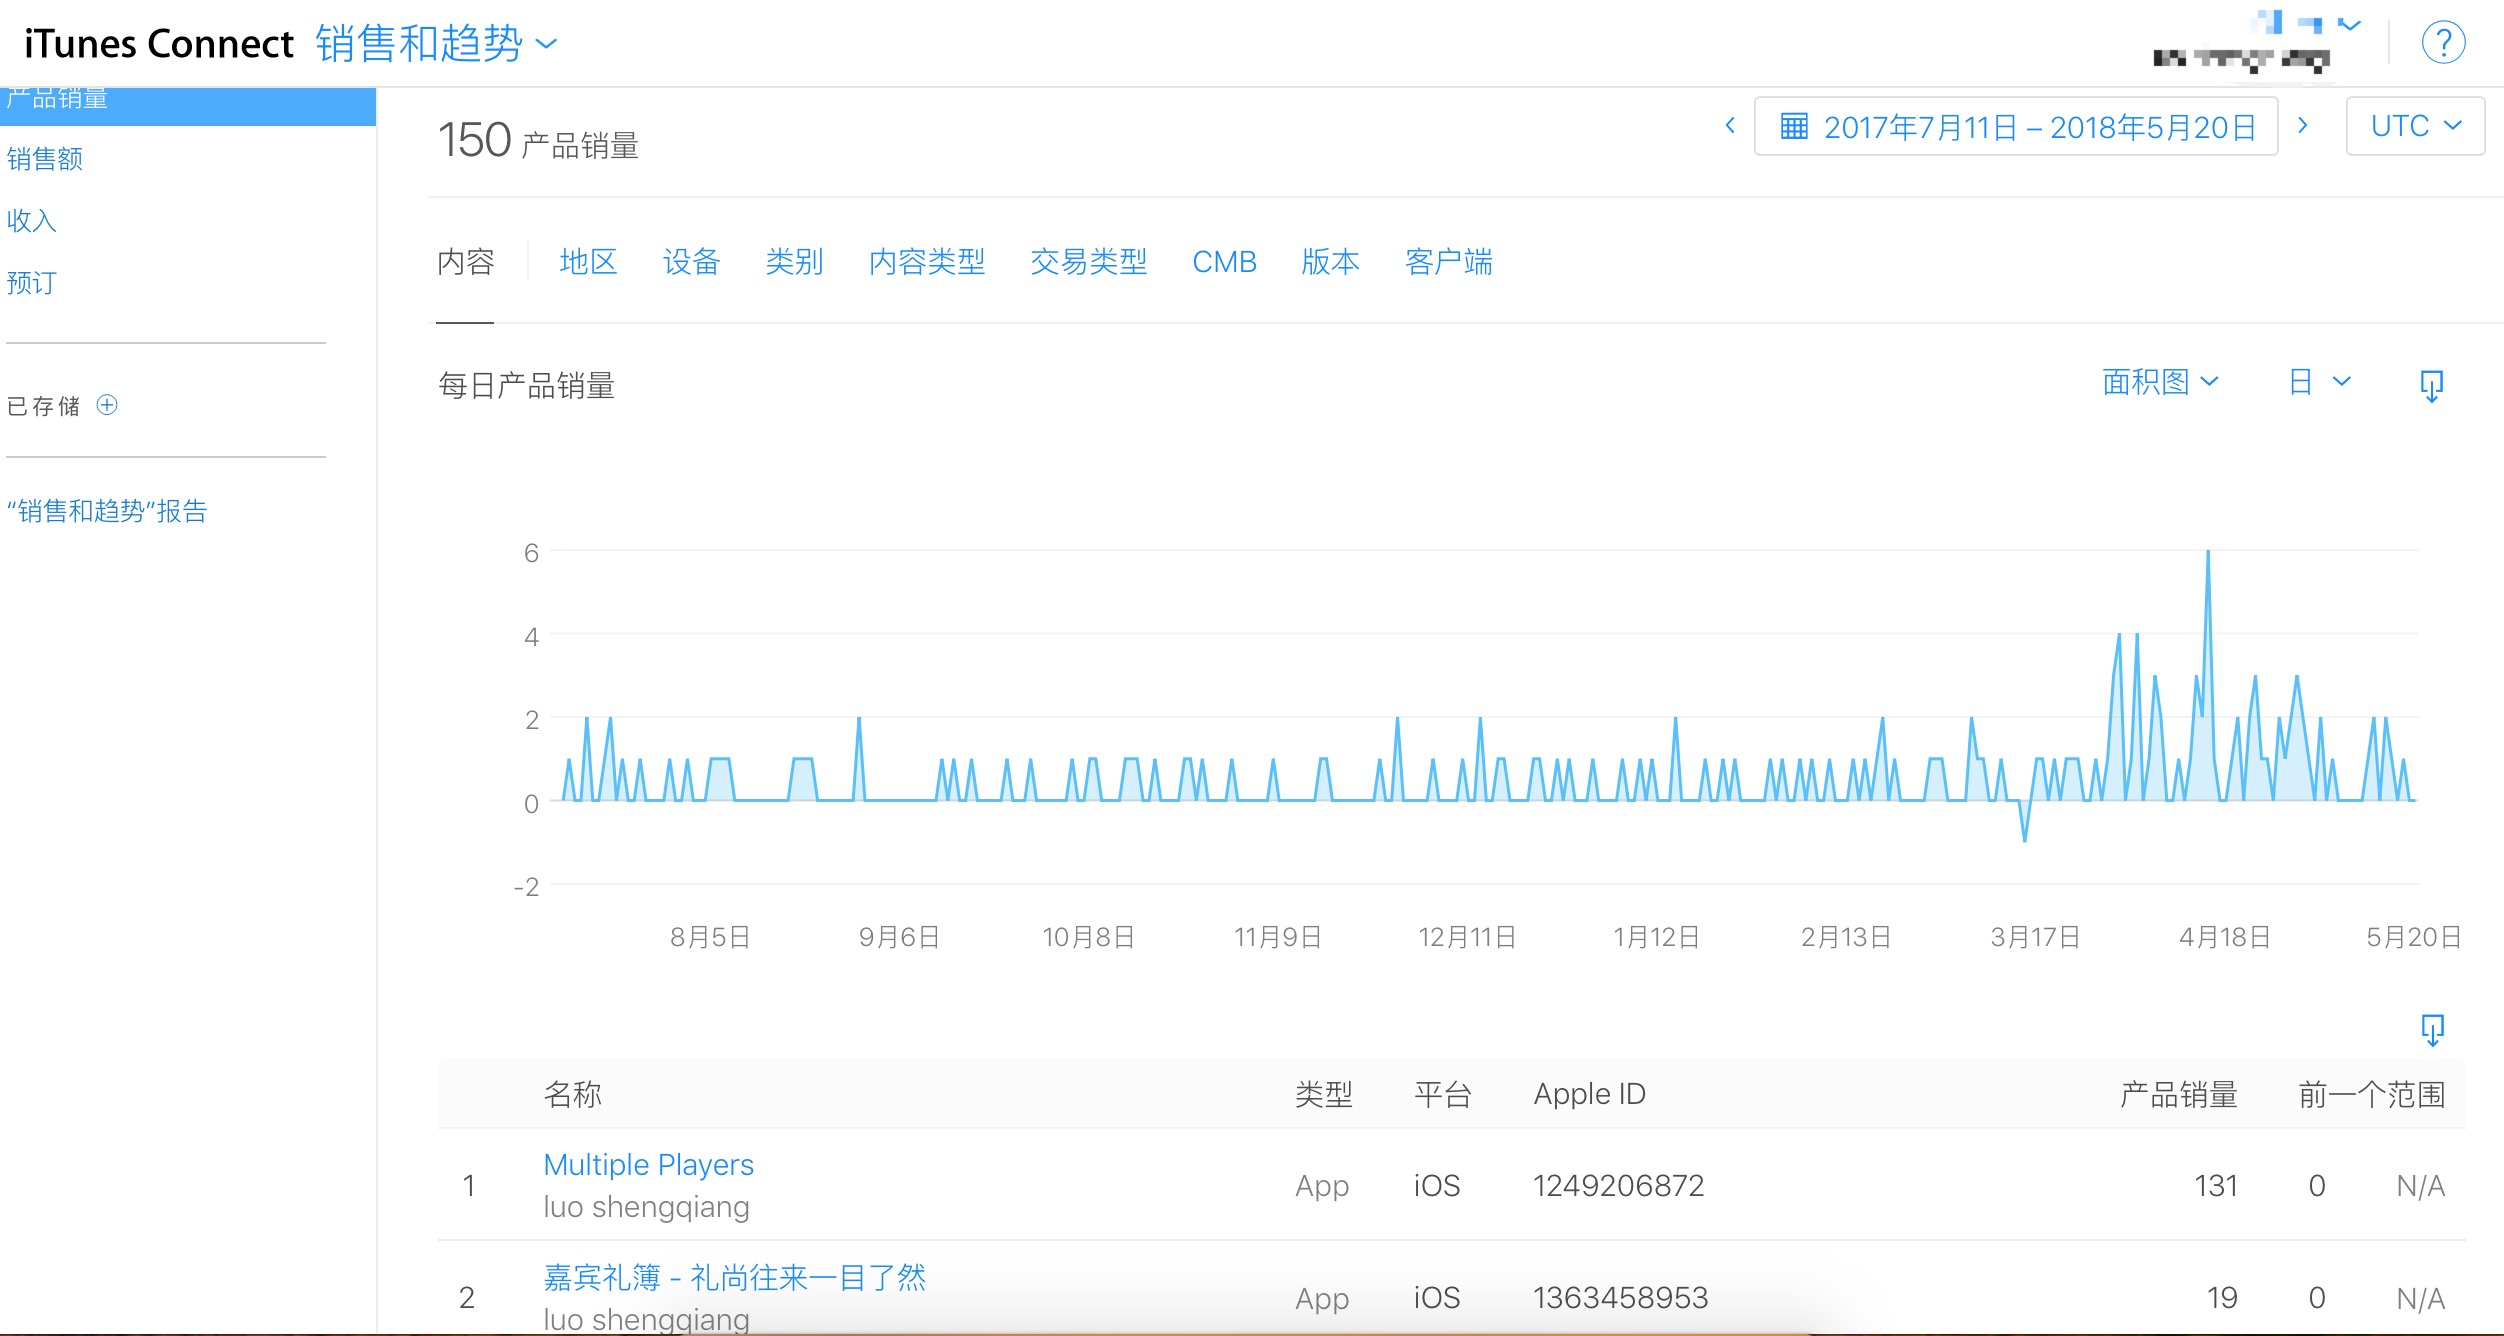Open the 日 time granularity dropdown
This screenshot has width=2504, height=1336.
pos(2318,382)
